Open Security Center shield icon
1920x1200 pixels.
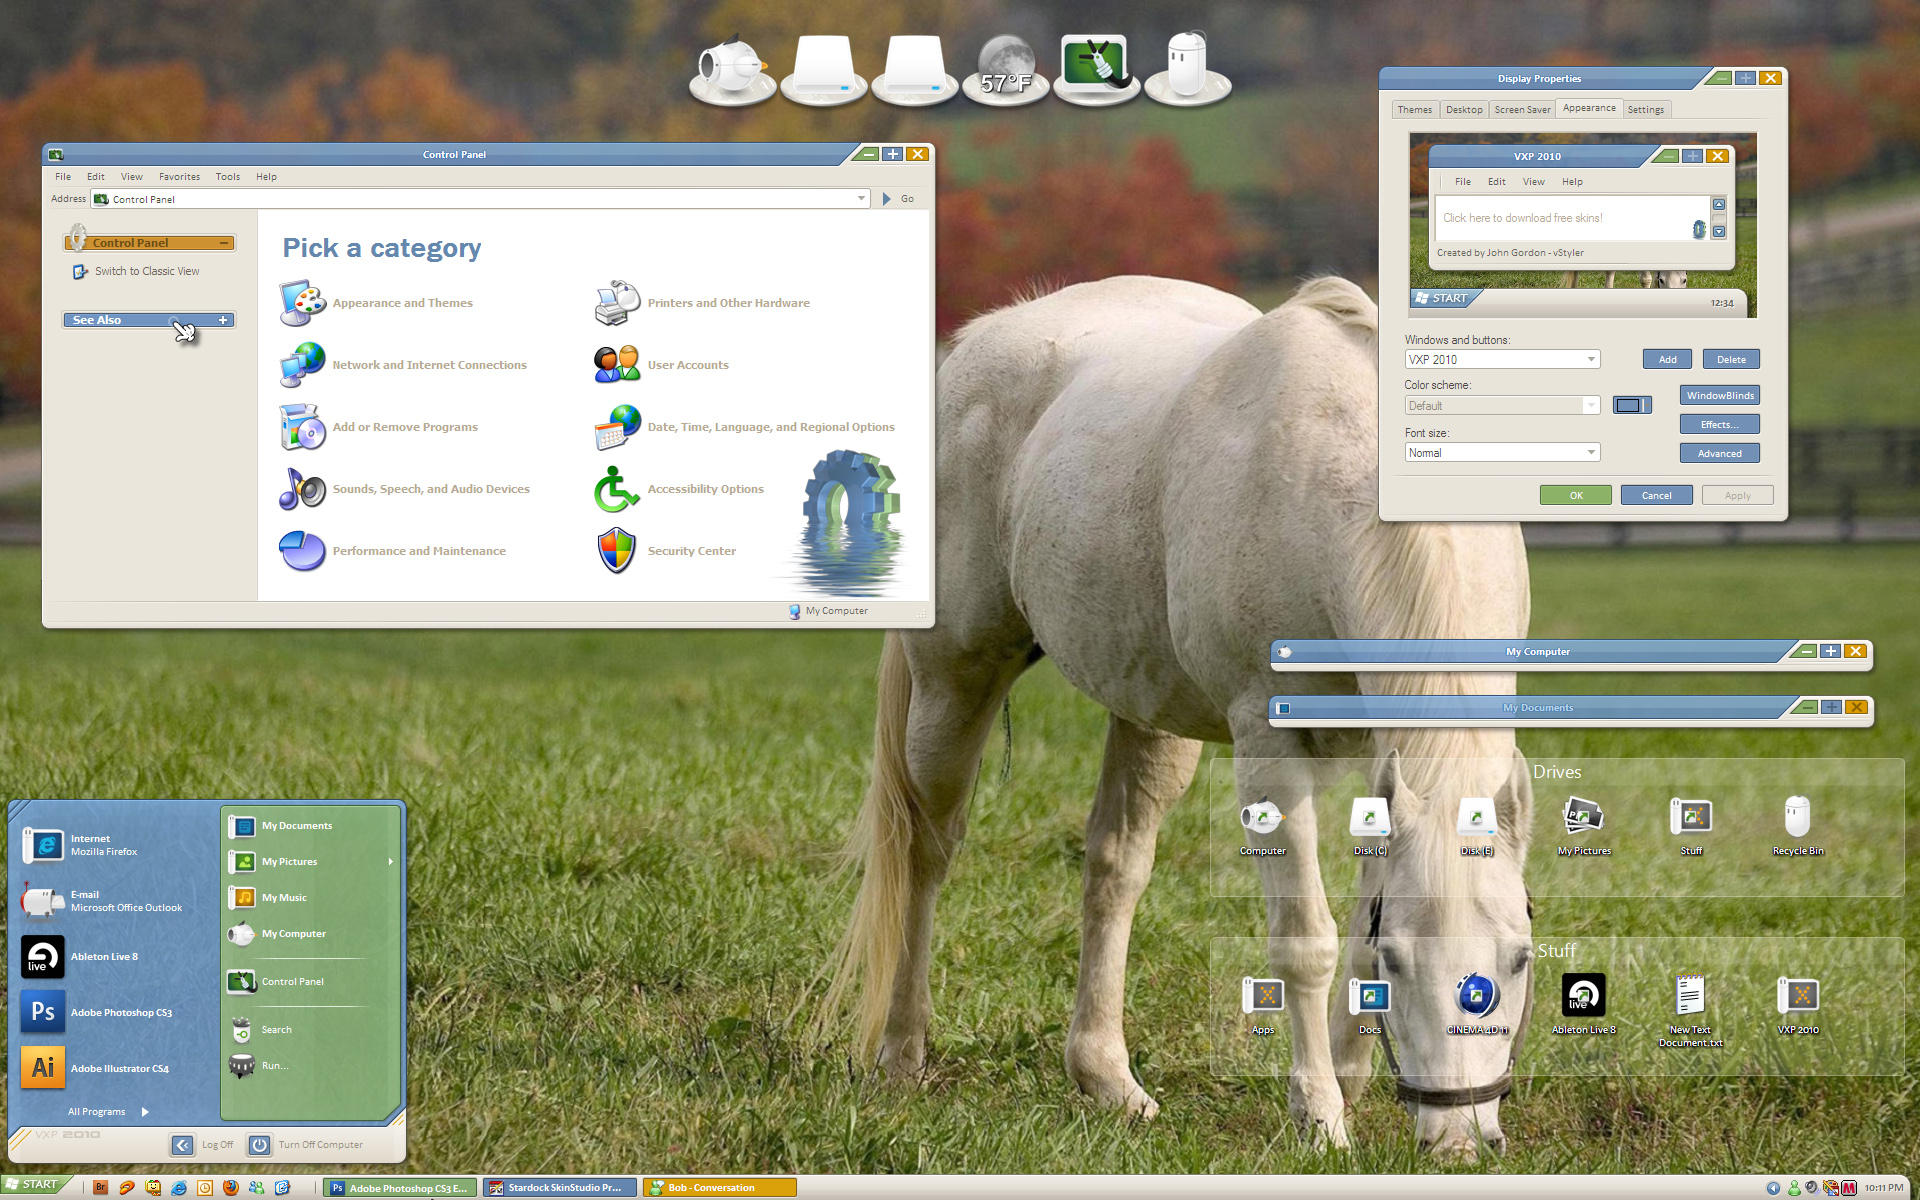coord(617,551)
